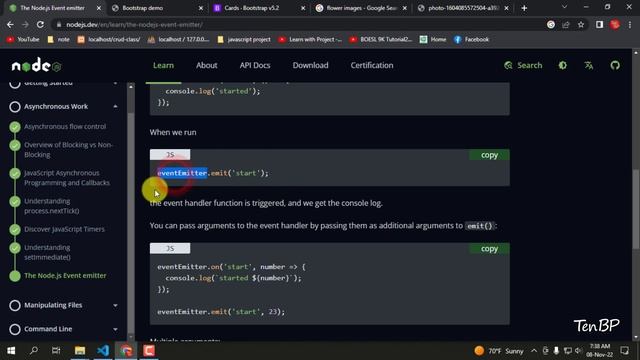Close the Bootstrap demo tab
This screenshot has height=360, width=640.
tap(200, 8)
